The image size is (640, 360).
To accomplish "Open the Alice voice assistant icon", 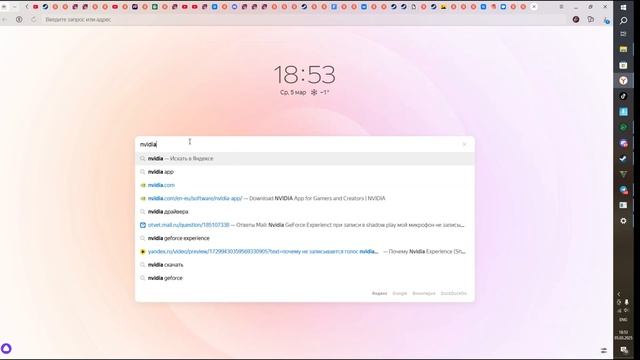I will pyautogui.click(x=6, y=349).
